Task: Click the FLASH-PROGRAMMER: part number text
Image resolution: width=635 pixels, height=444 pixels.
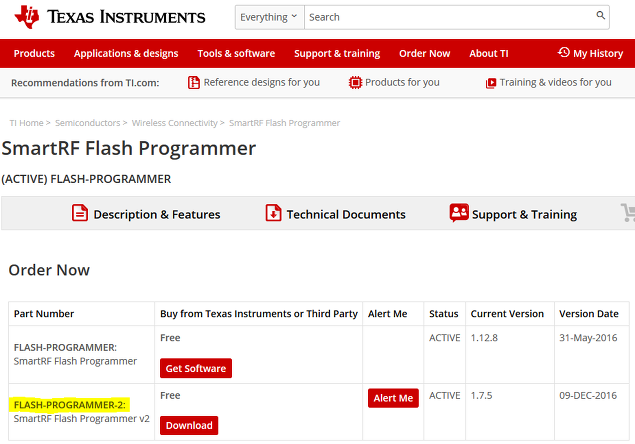Action: pyautogui.click(x=65, y=348)
